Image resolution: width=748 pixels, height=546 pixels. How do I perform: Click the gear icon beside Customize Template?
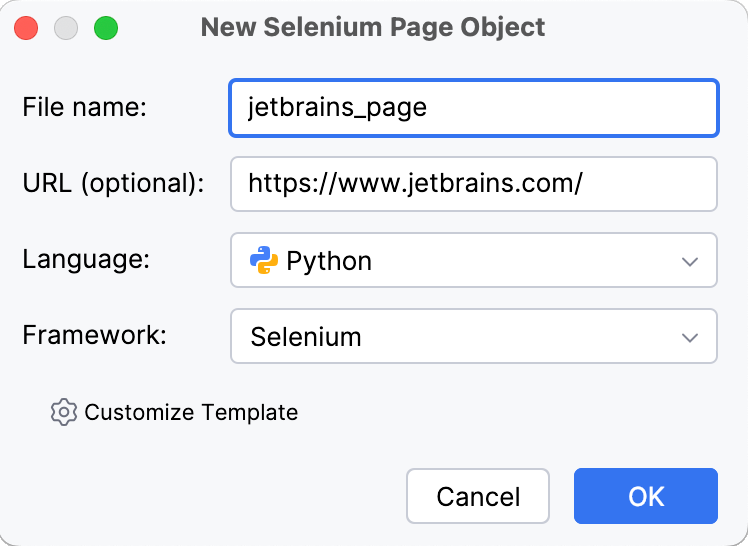coord(64,412)
